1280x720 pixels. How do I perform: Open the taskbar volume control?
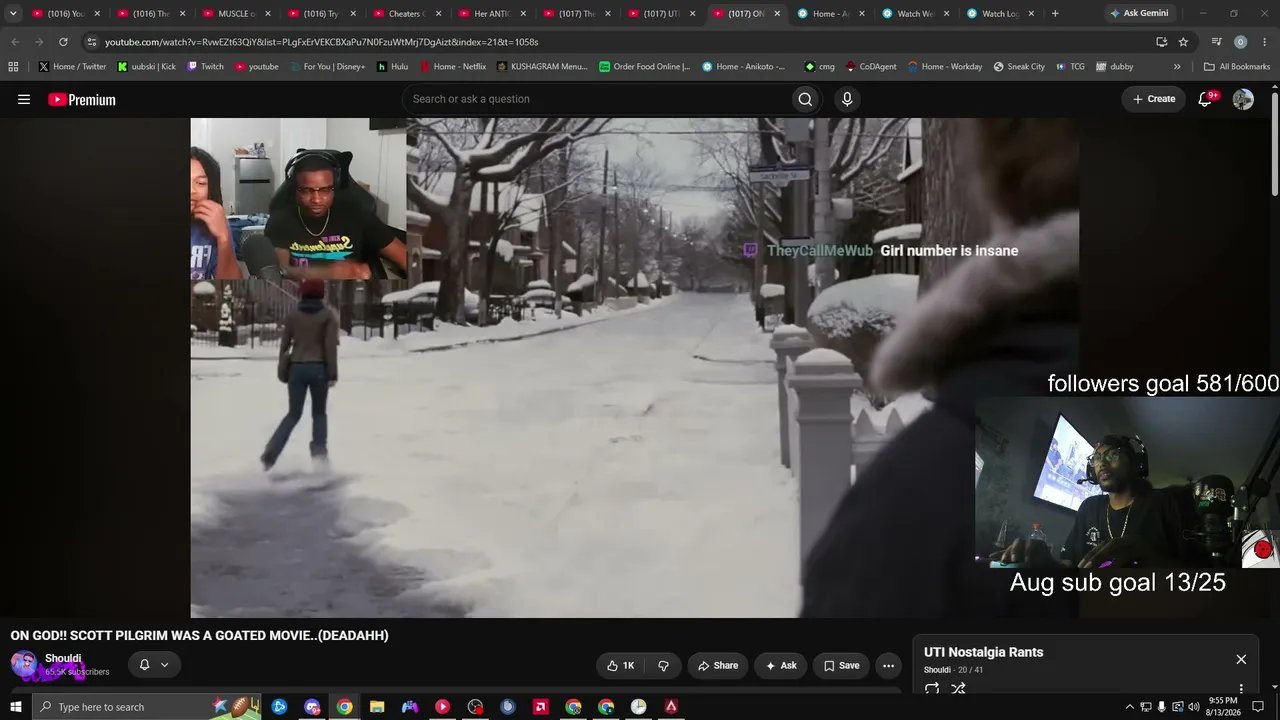tap(1193, 707)
